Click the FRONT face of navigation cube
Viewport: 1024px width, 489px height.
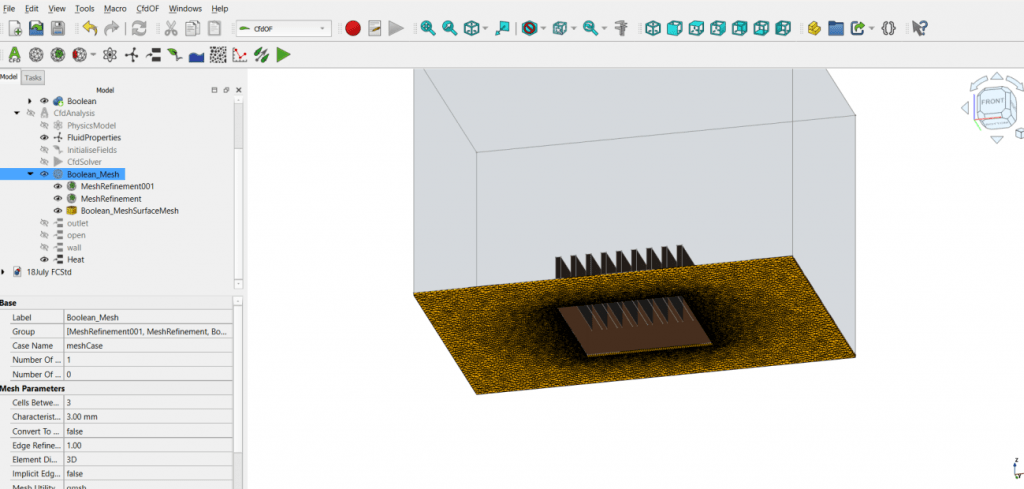[x=993, y=102]
